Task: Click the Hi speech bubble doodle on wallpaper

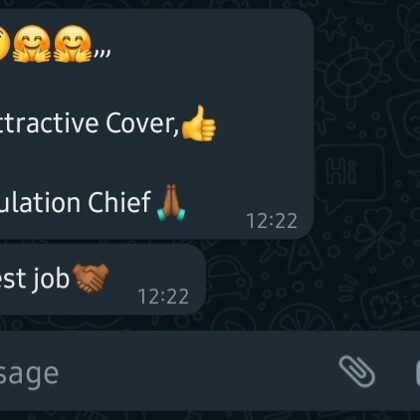Action: 349,176
